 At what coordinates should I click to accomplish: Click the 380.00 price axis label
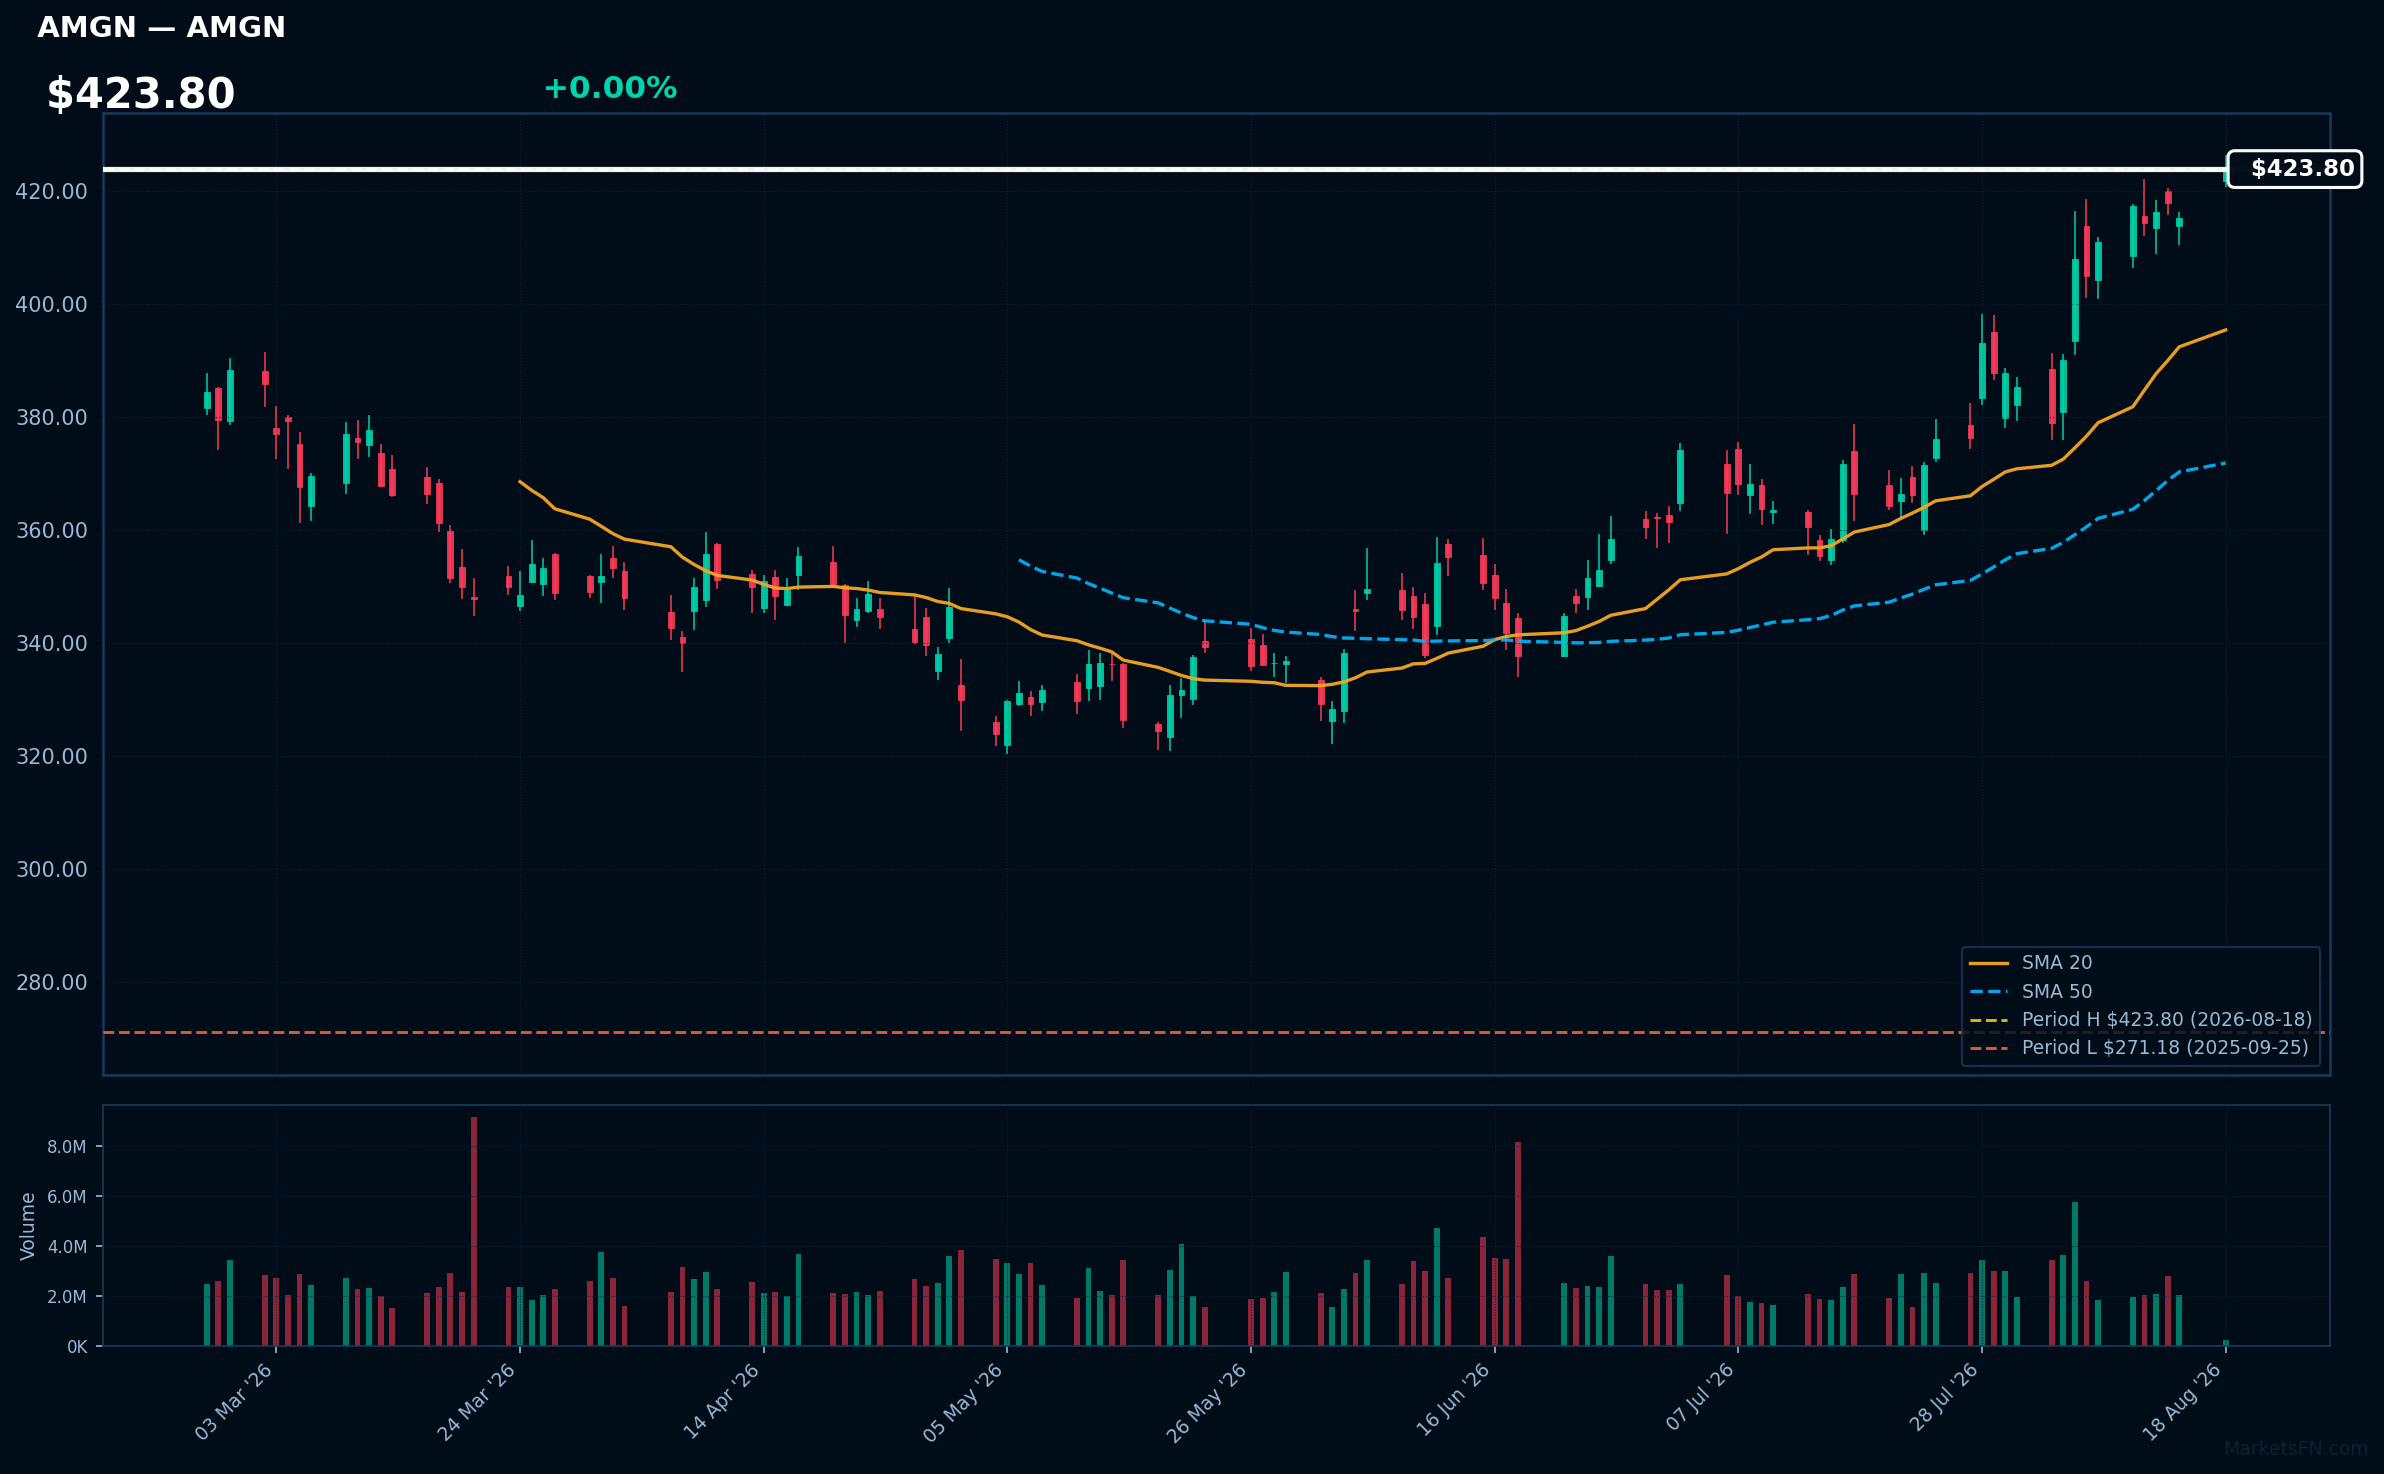click(x=51, y=417)
